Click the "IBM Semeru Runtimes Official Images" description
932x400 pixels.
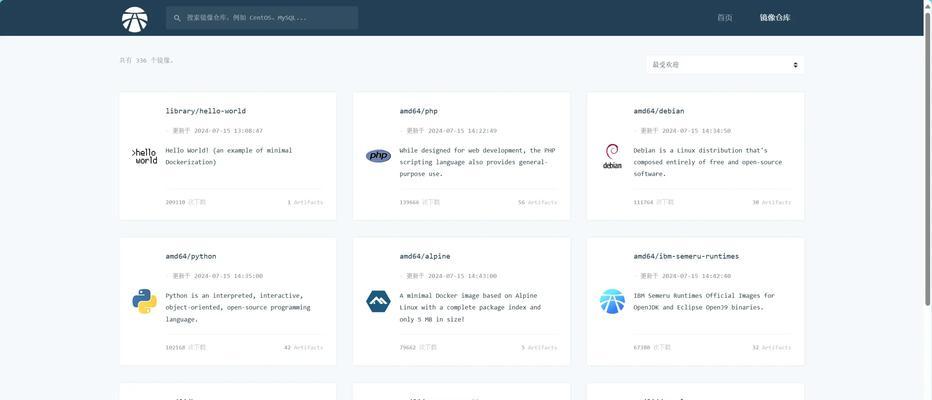coord(704,301)
